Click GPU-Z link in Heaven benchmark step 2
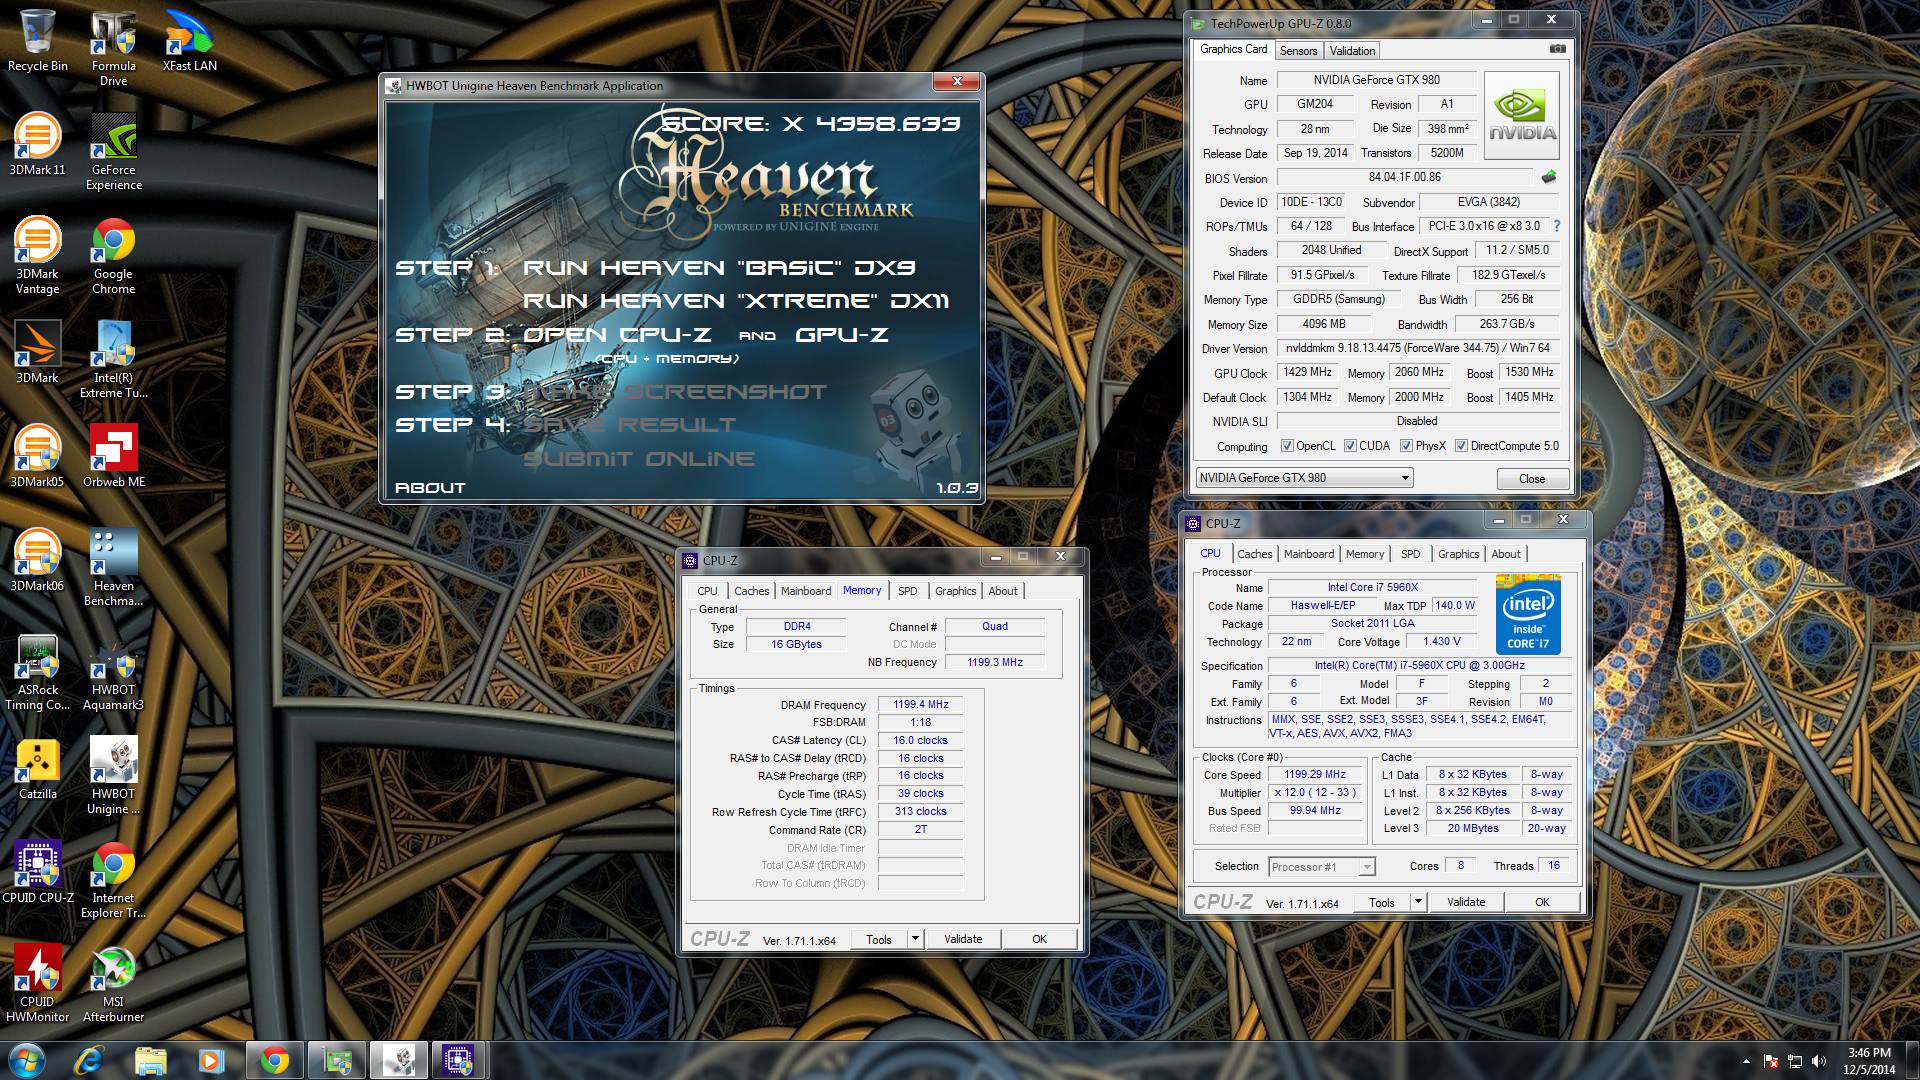Screen dimensions: 1920x1080 coord(842,335)
